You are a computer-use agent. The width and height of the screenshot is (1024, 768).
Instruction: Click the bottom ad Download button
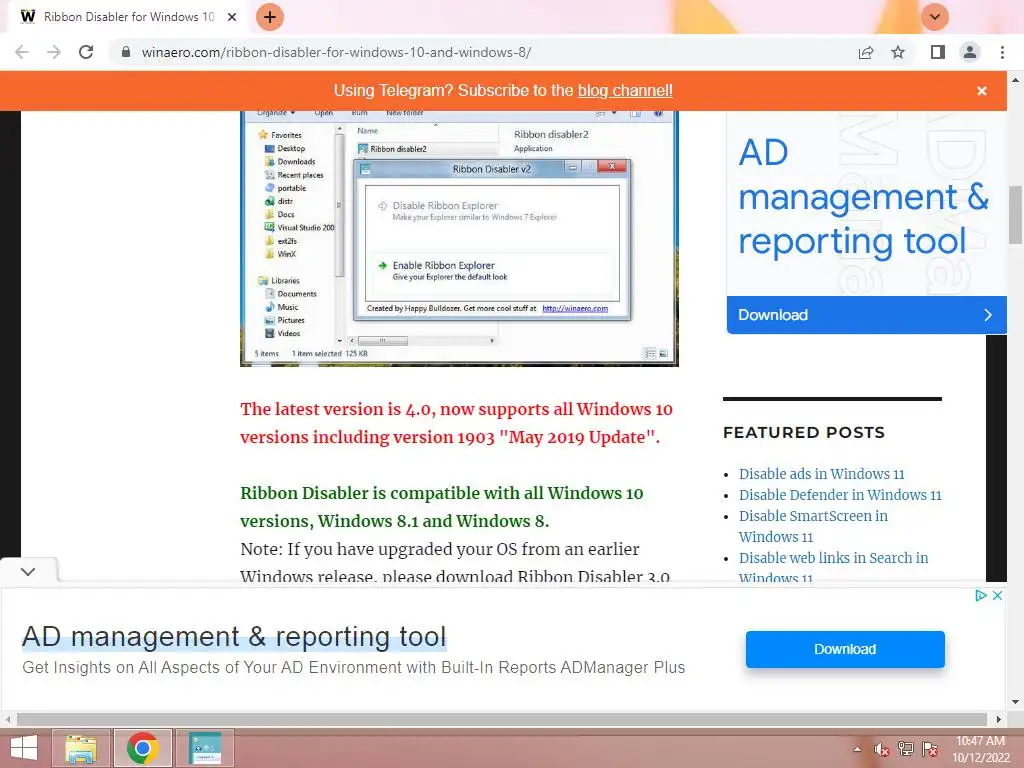coord(845,649)
